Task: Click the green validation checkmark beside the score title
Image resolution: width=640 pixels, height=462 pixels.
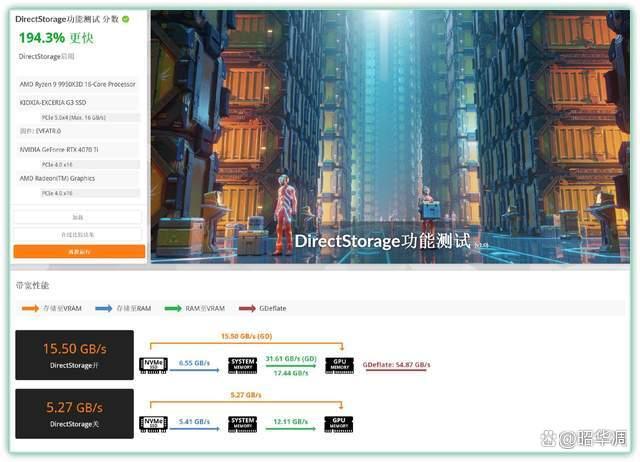Action: click(126, 19)
